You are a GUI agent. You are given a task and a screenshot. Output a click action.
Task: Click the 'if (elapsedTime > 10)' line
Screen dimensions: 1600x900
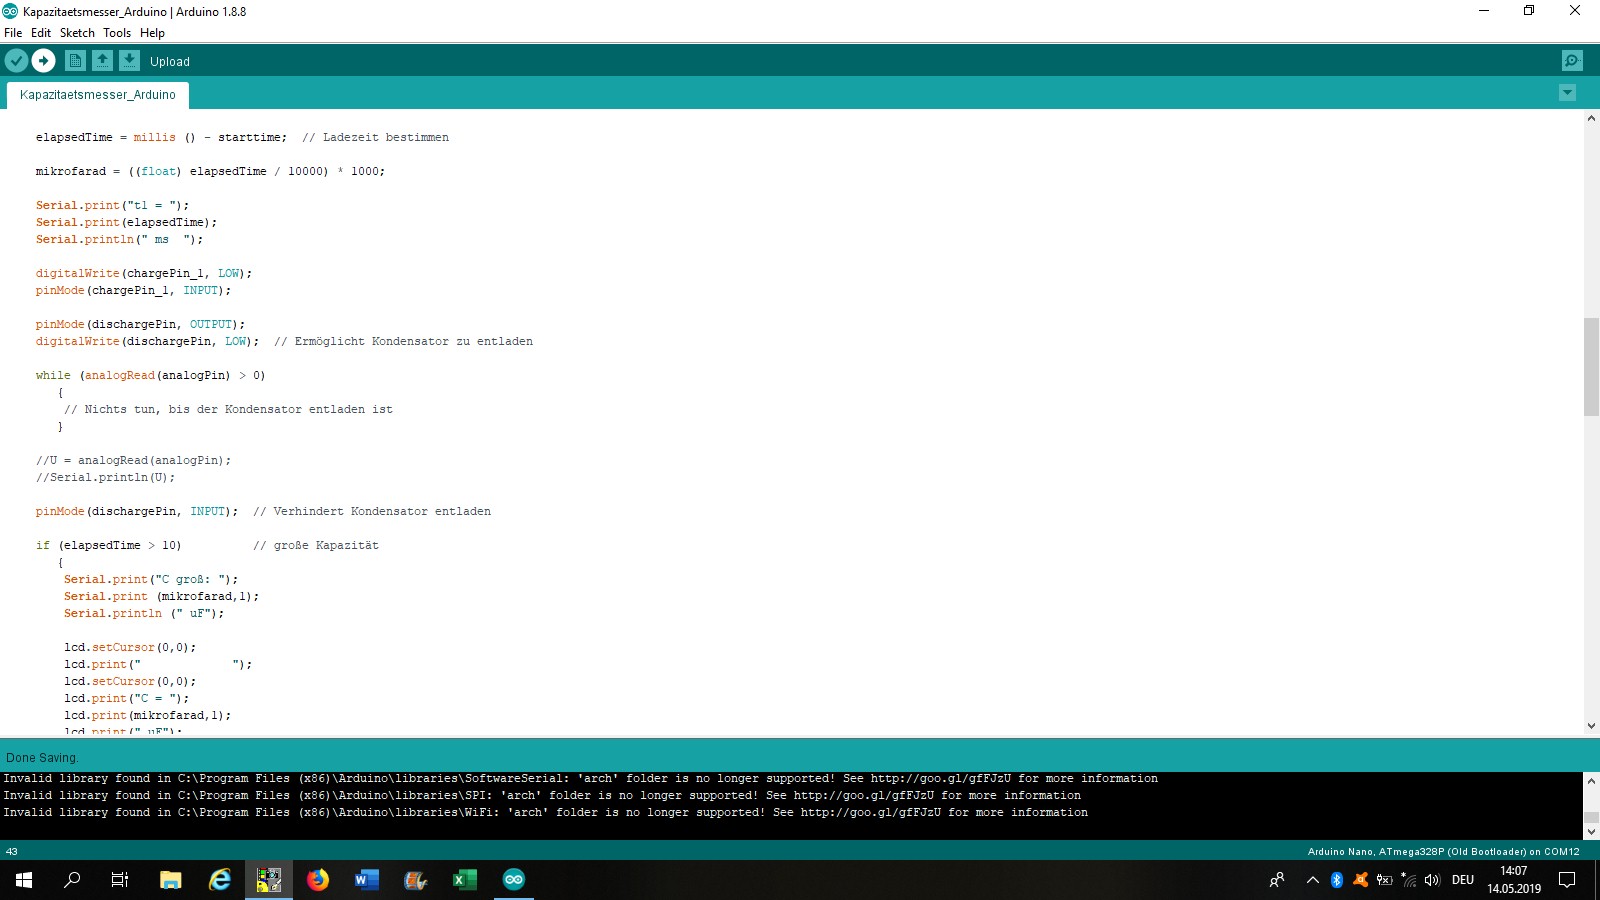[x=109, y=546]
